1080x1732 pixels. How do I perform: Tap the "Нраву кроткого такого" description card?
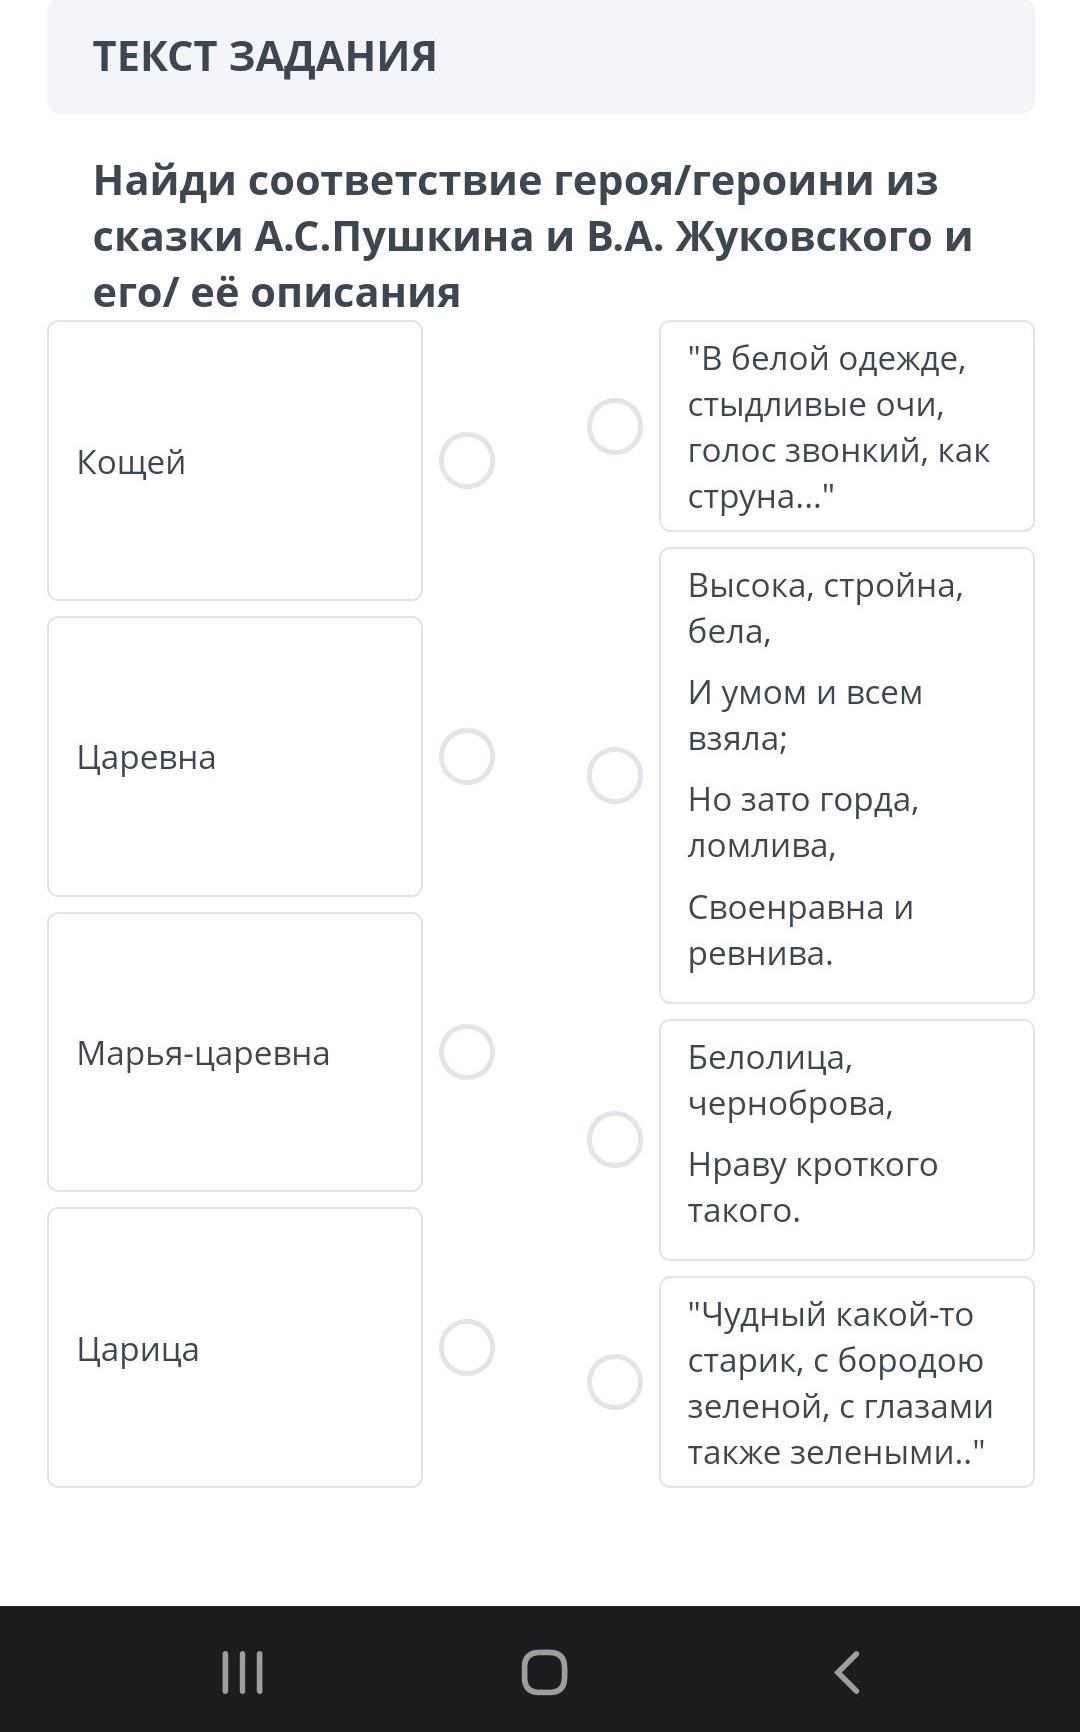point(846,1139)
